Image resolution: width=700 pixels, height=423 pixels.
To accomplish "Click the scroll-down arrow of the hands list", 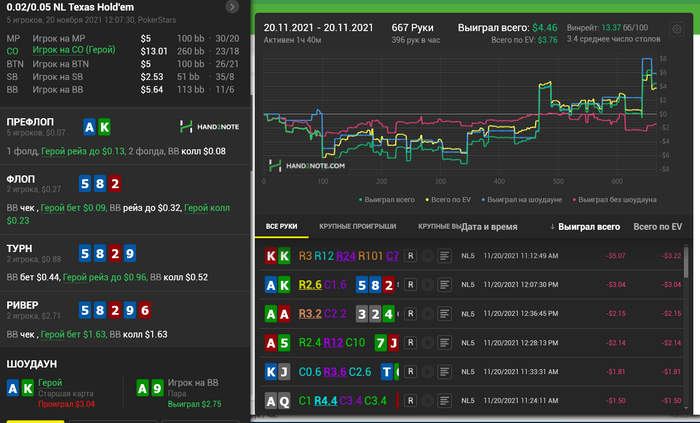I will (686, 407).
